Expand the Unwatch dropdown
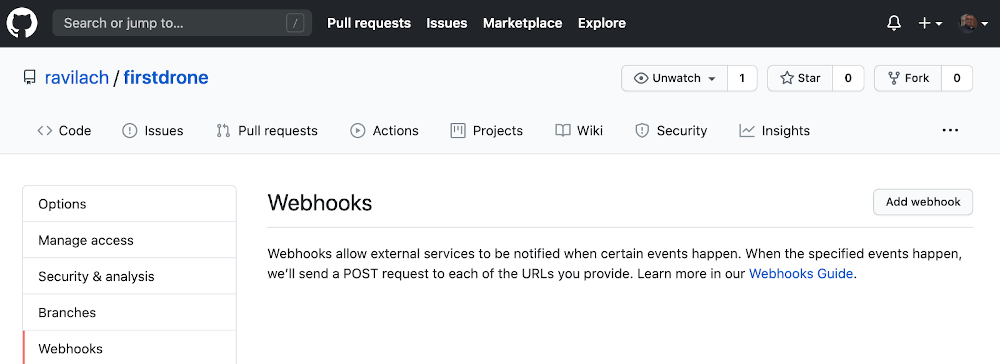This screenshot has height=364, width=1000. coord(675,78)
